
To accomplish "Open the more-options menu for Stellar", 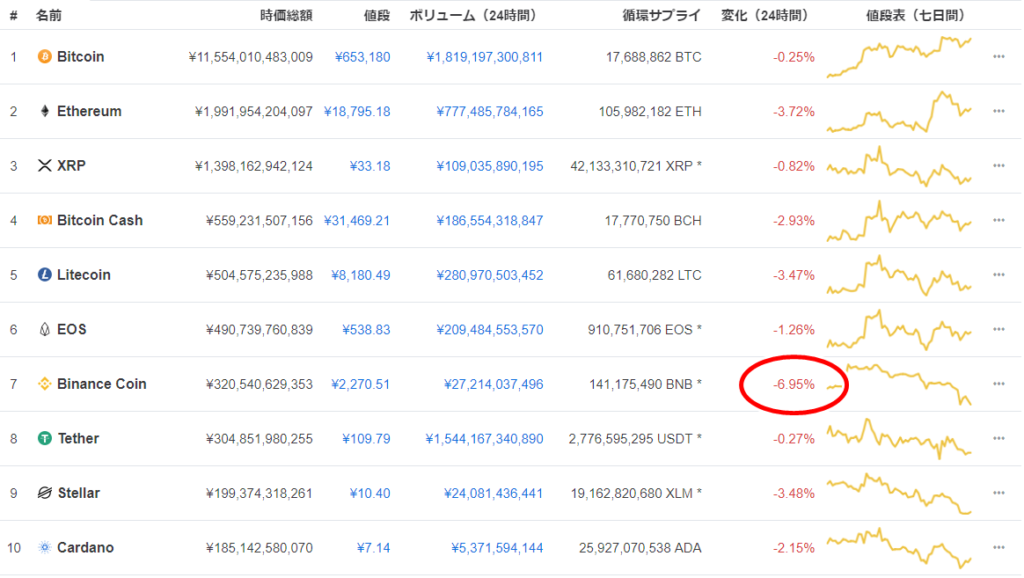I will click(x=999, y=493).
